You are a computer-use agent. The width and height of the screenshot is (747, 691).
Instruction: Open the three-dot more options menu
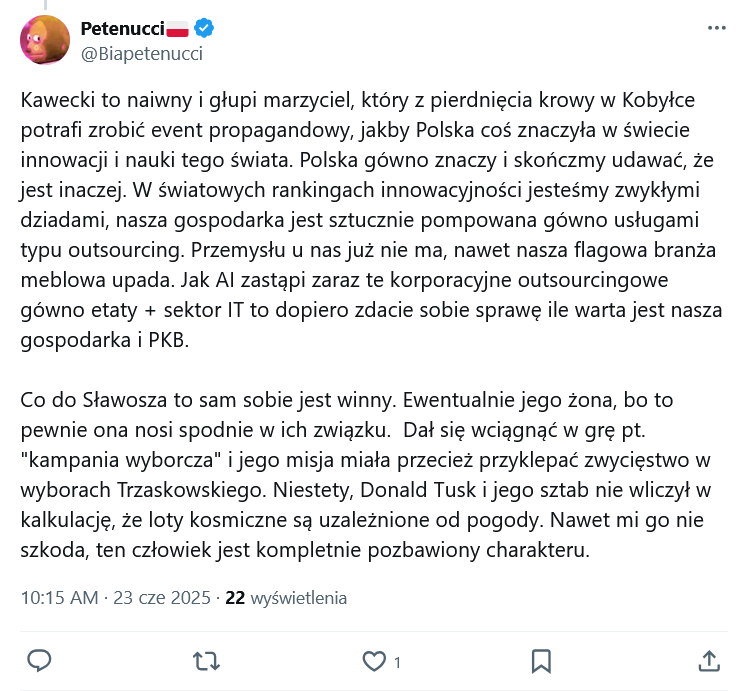click(x=717, y=29)
